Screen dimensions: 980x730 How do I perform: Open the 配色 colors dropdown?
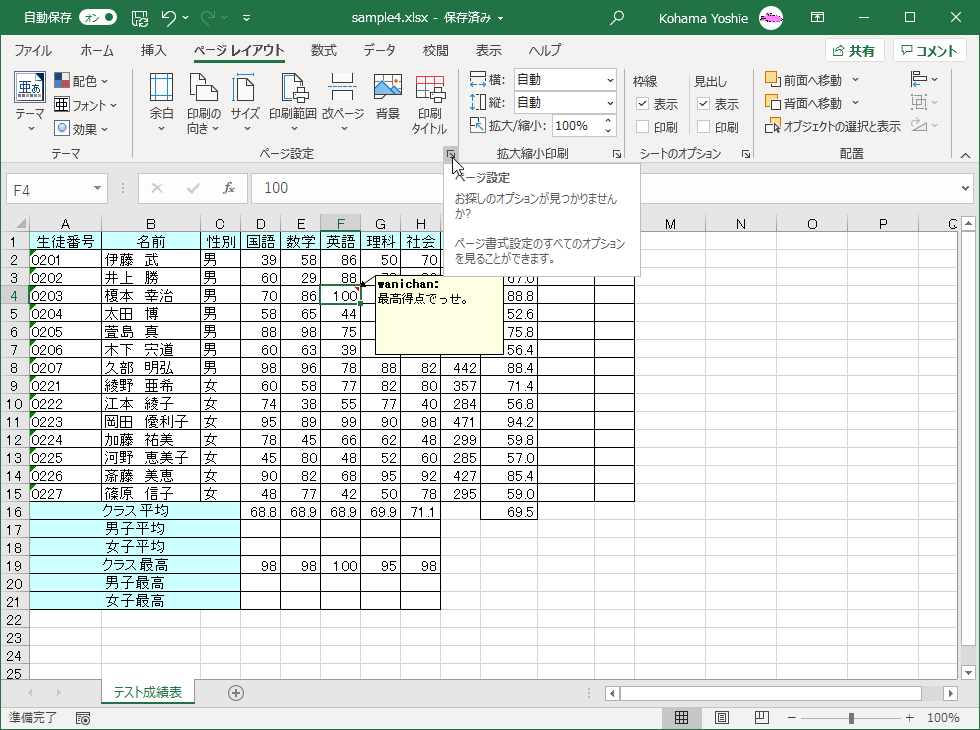(82, 80)
